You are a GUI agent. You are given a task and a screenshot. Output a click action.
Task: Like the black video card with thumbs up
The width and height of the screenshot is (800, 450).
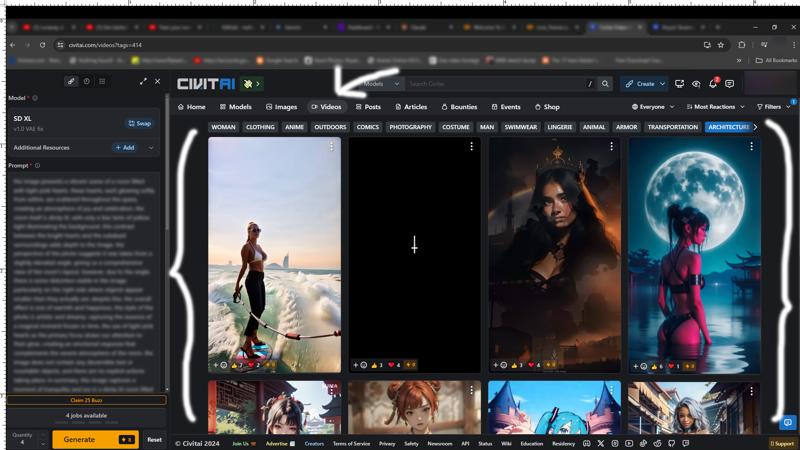[377, 365]
